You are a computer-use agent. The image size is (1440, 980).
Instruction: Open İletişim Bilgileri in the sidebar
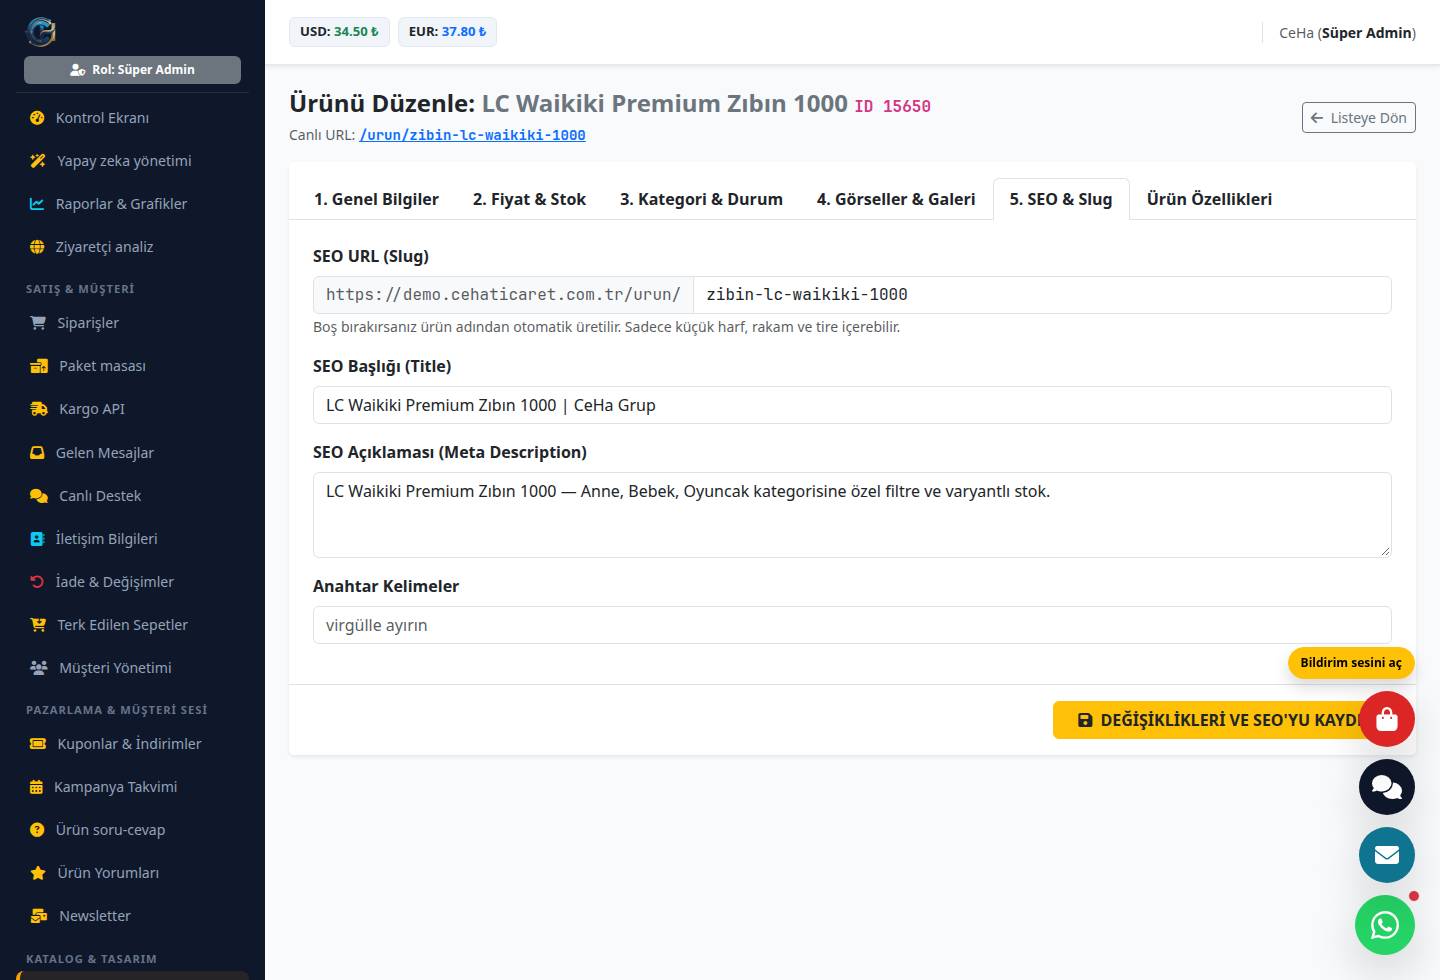[x=132, y=539]
